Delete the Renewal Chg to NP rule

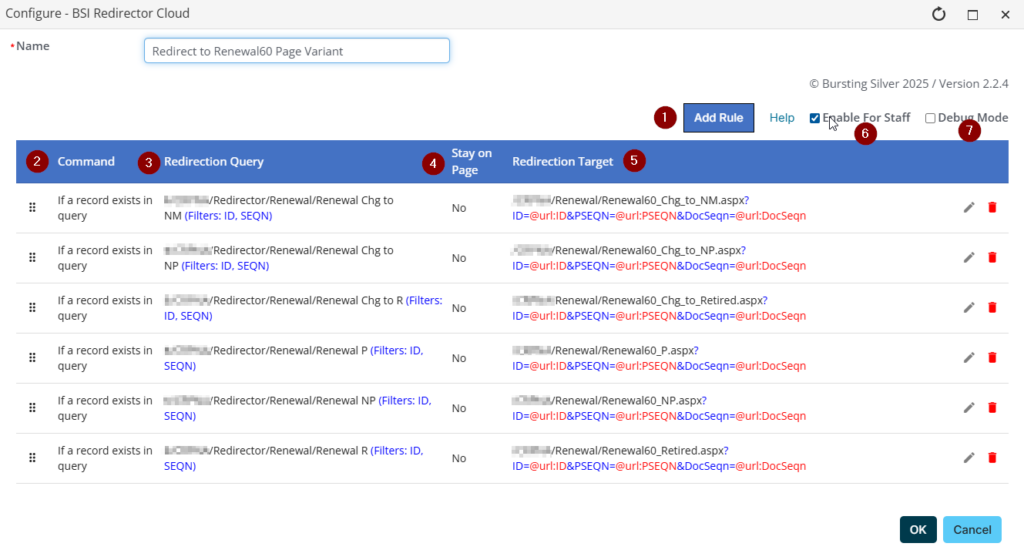click(x=992, y=258)
